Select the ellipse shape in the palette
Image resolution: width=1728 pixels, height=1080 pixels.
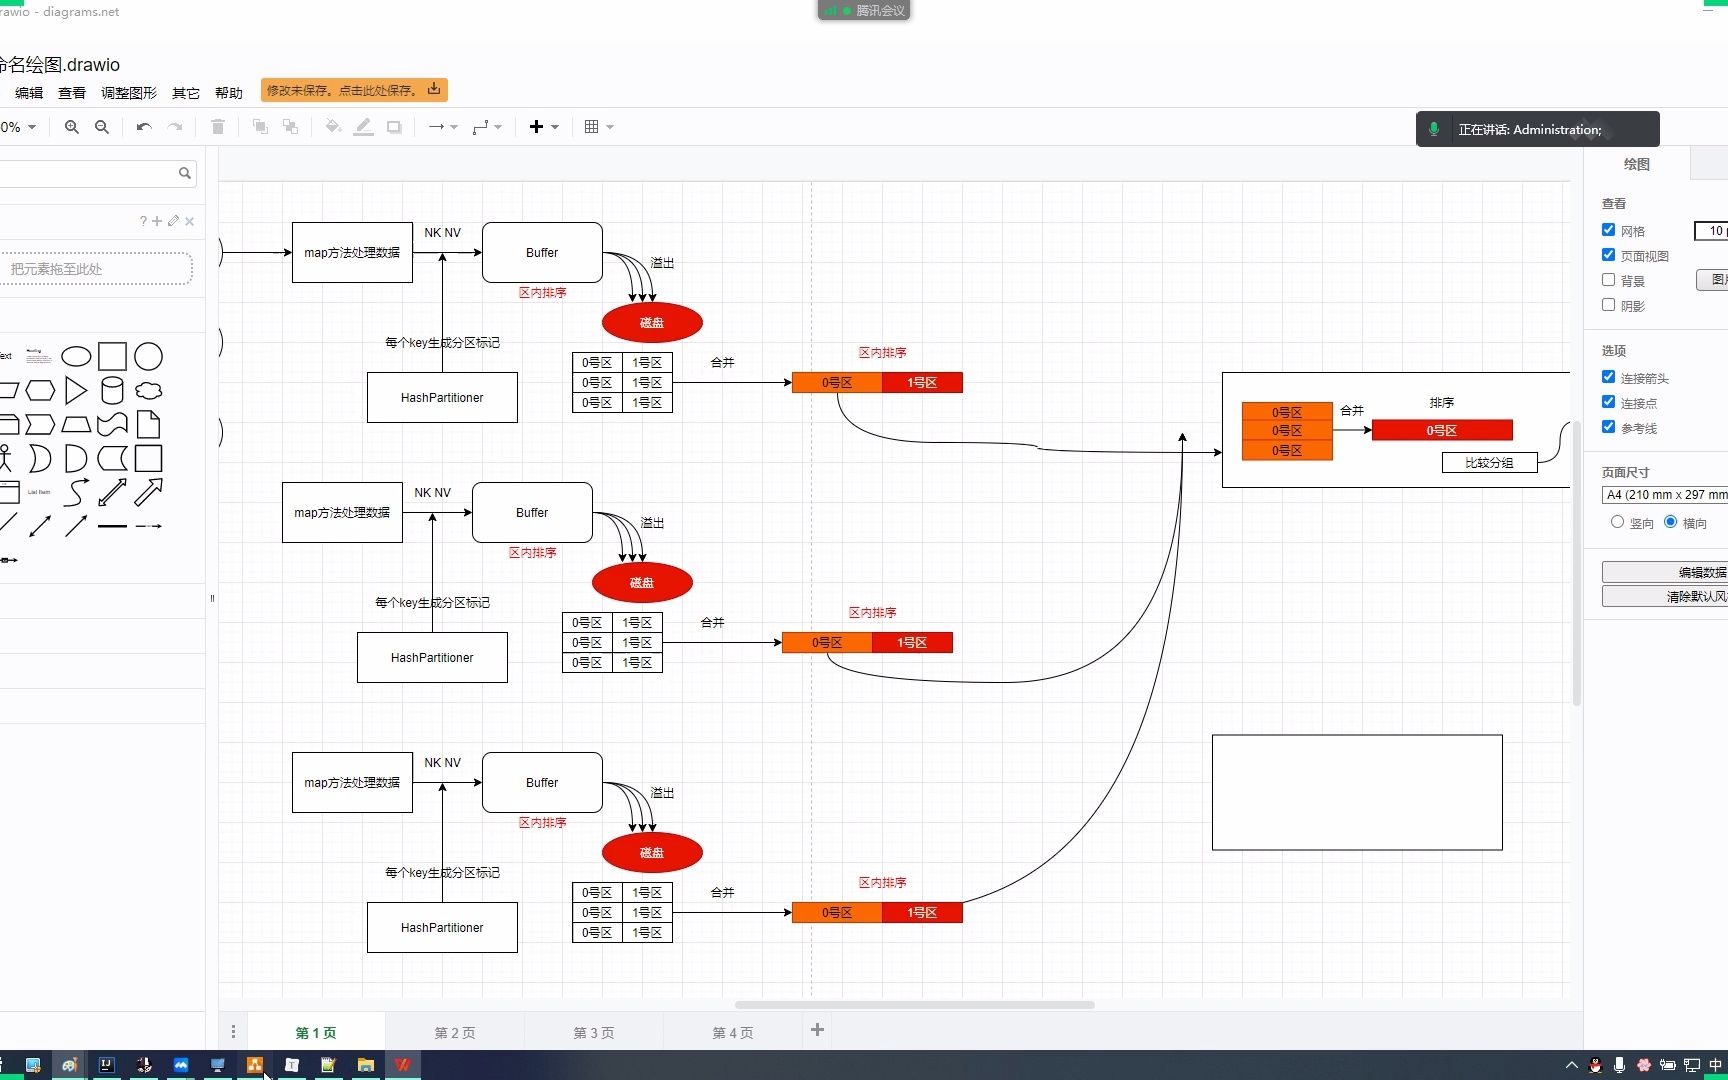point(76,357)
